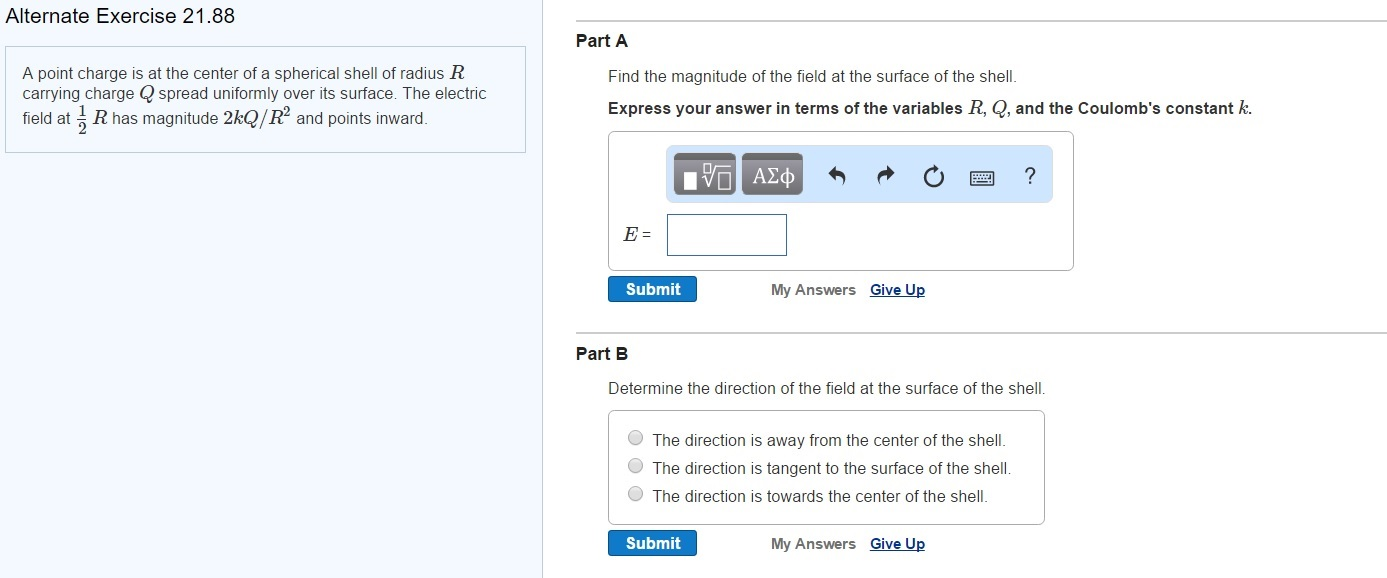Select 'away from the center of the shell'

pos(636,438)
